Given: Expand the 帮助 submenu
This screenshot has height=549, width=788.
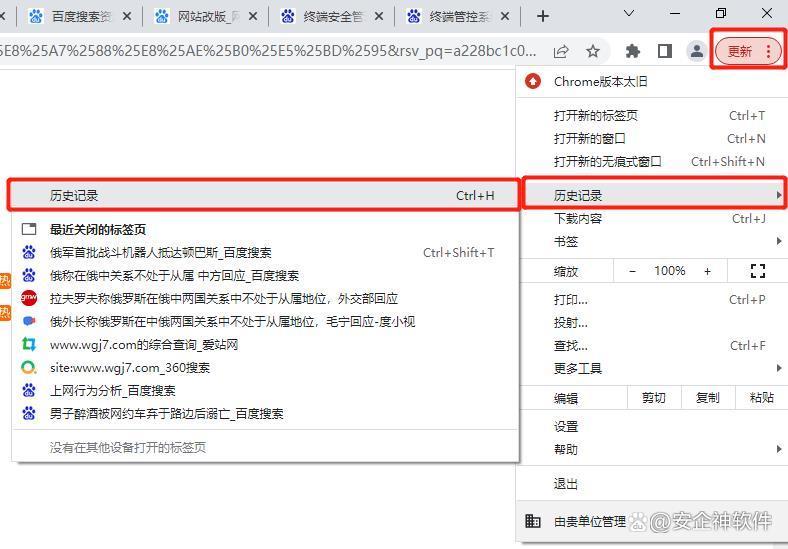Looking at the screenshot, I should pyautogui.click(x=652, y=449).
